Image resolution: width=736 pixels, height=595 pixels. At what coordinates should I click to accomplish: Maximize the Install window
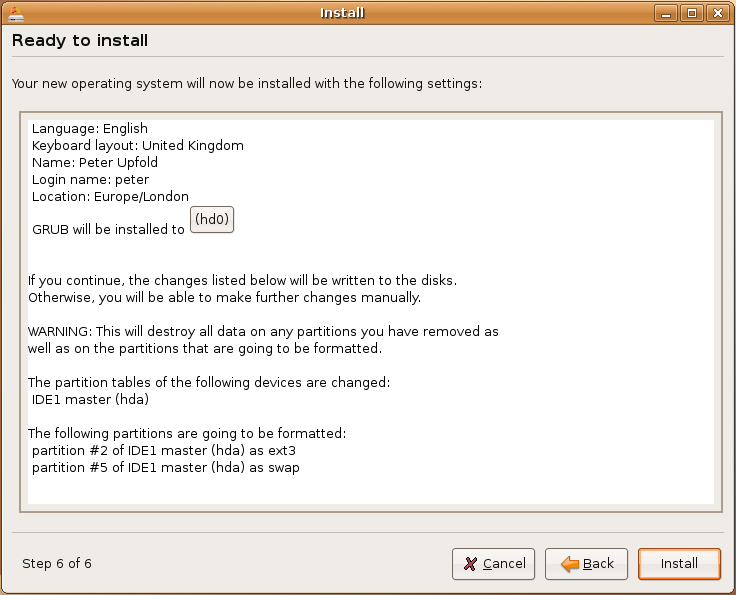tap(692, 13)
